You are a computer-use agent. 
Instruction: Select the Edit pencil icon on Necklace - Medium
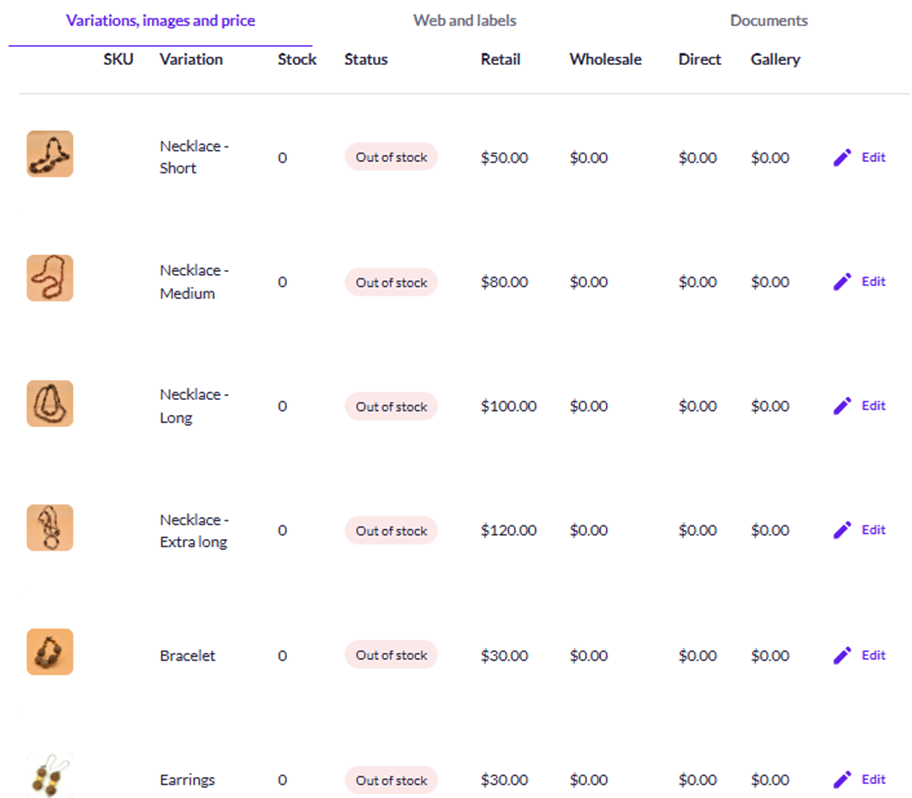pyautogui.click(x=842, y=281)
